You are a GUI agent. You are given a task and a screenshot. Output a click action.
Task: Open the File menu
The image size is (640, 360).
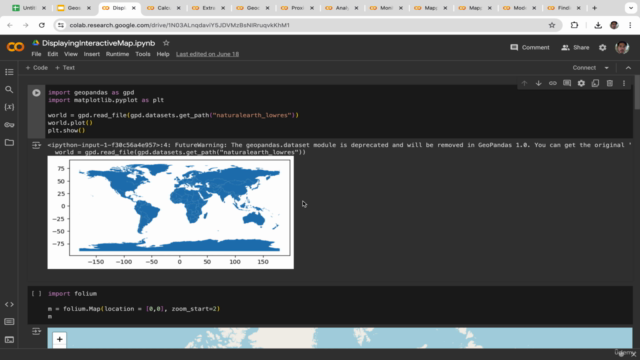pyautogui.click(x=36, y=54)
